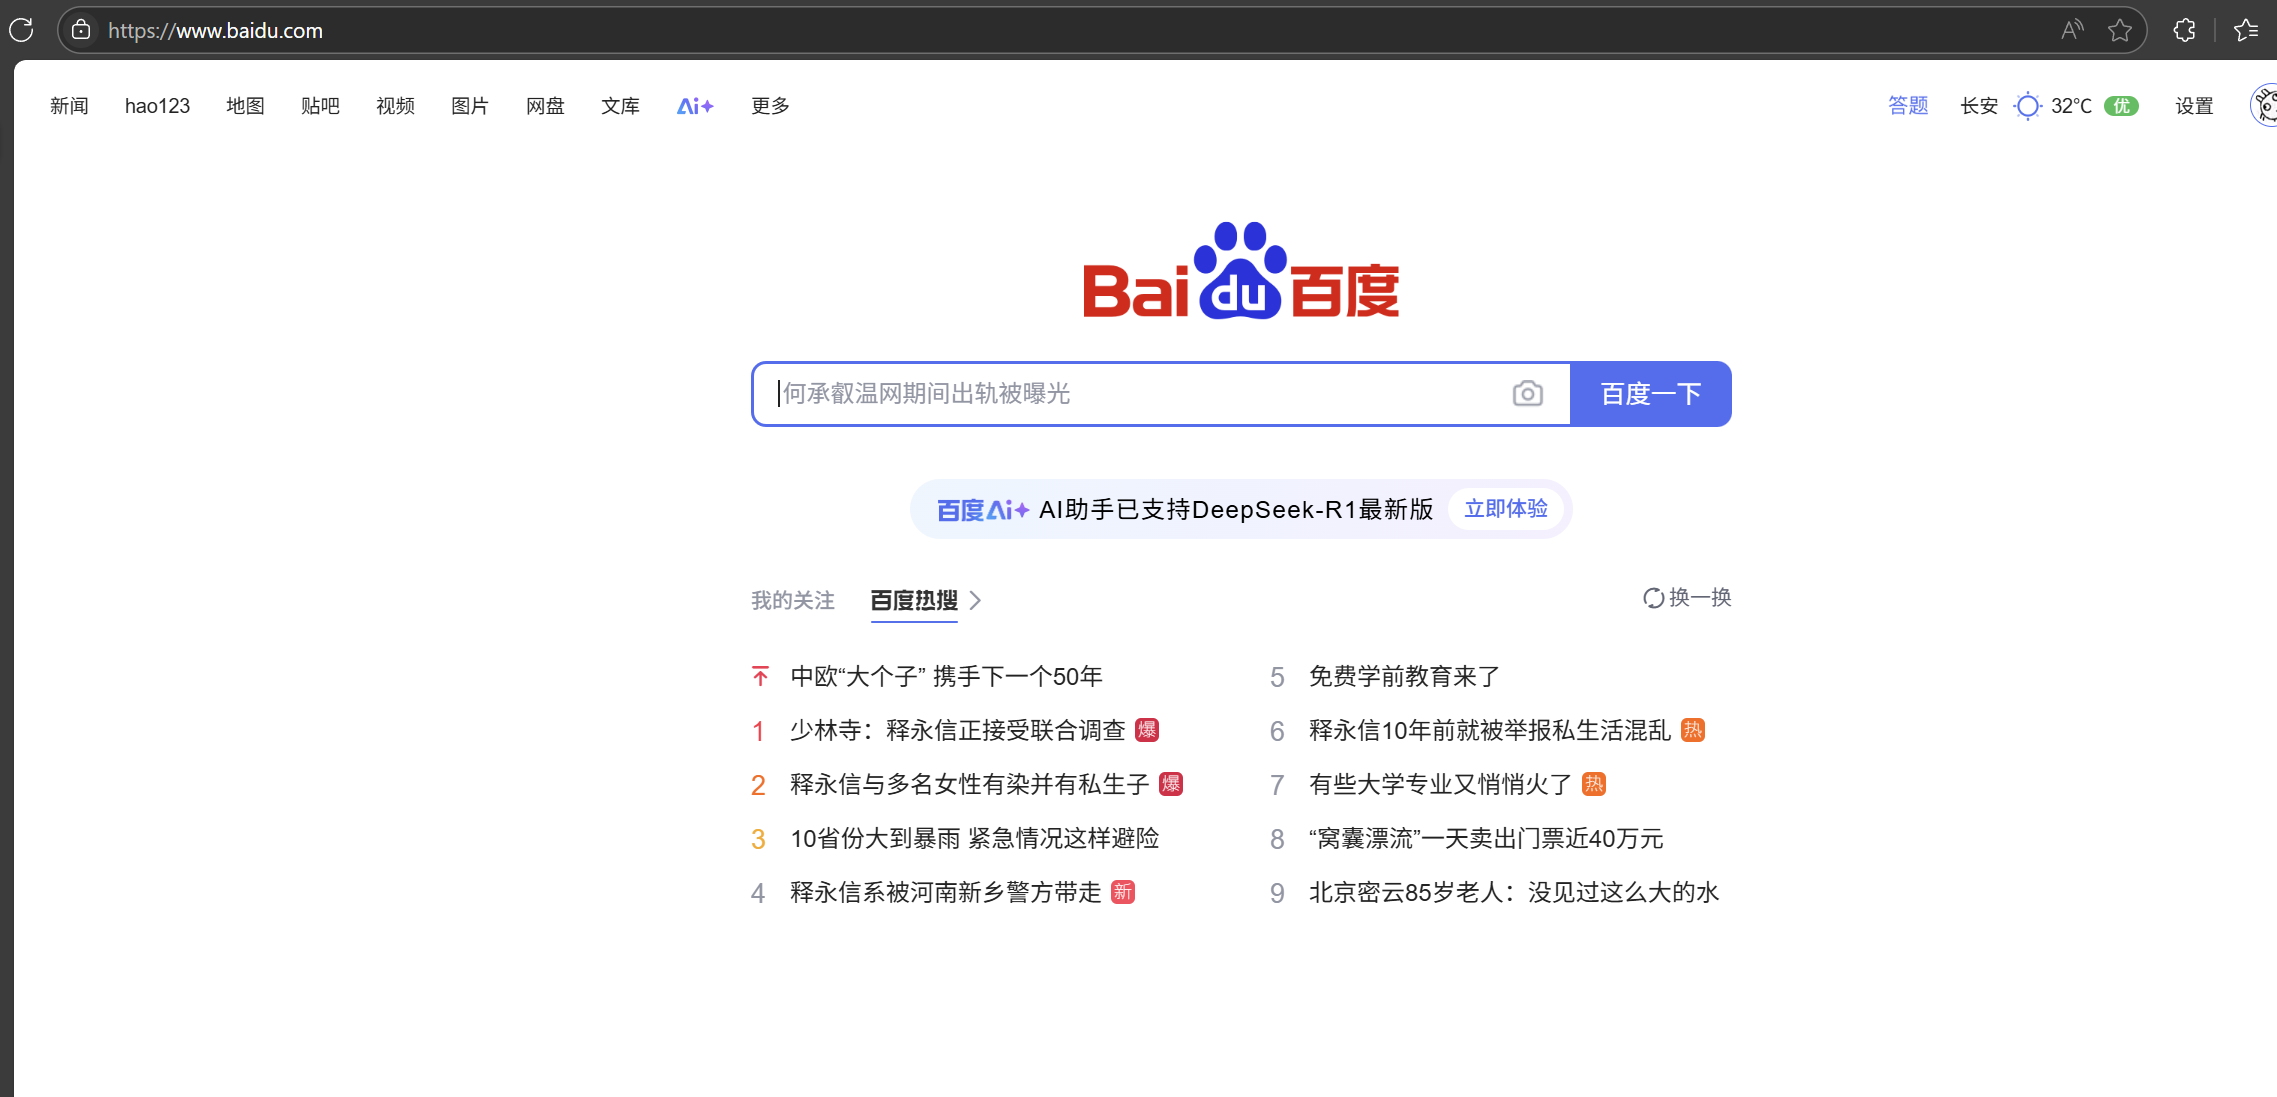Click the 爆 badge next to 少林寺 item
Viewport: 2277px width, 1097px height.
[x=1147, y=730]
